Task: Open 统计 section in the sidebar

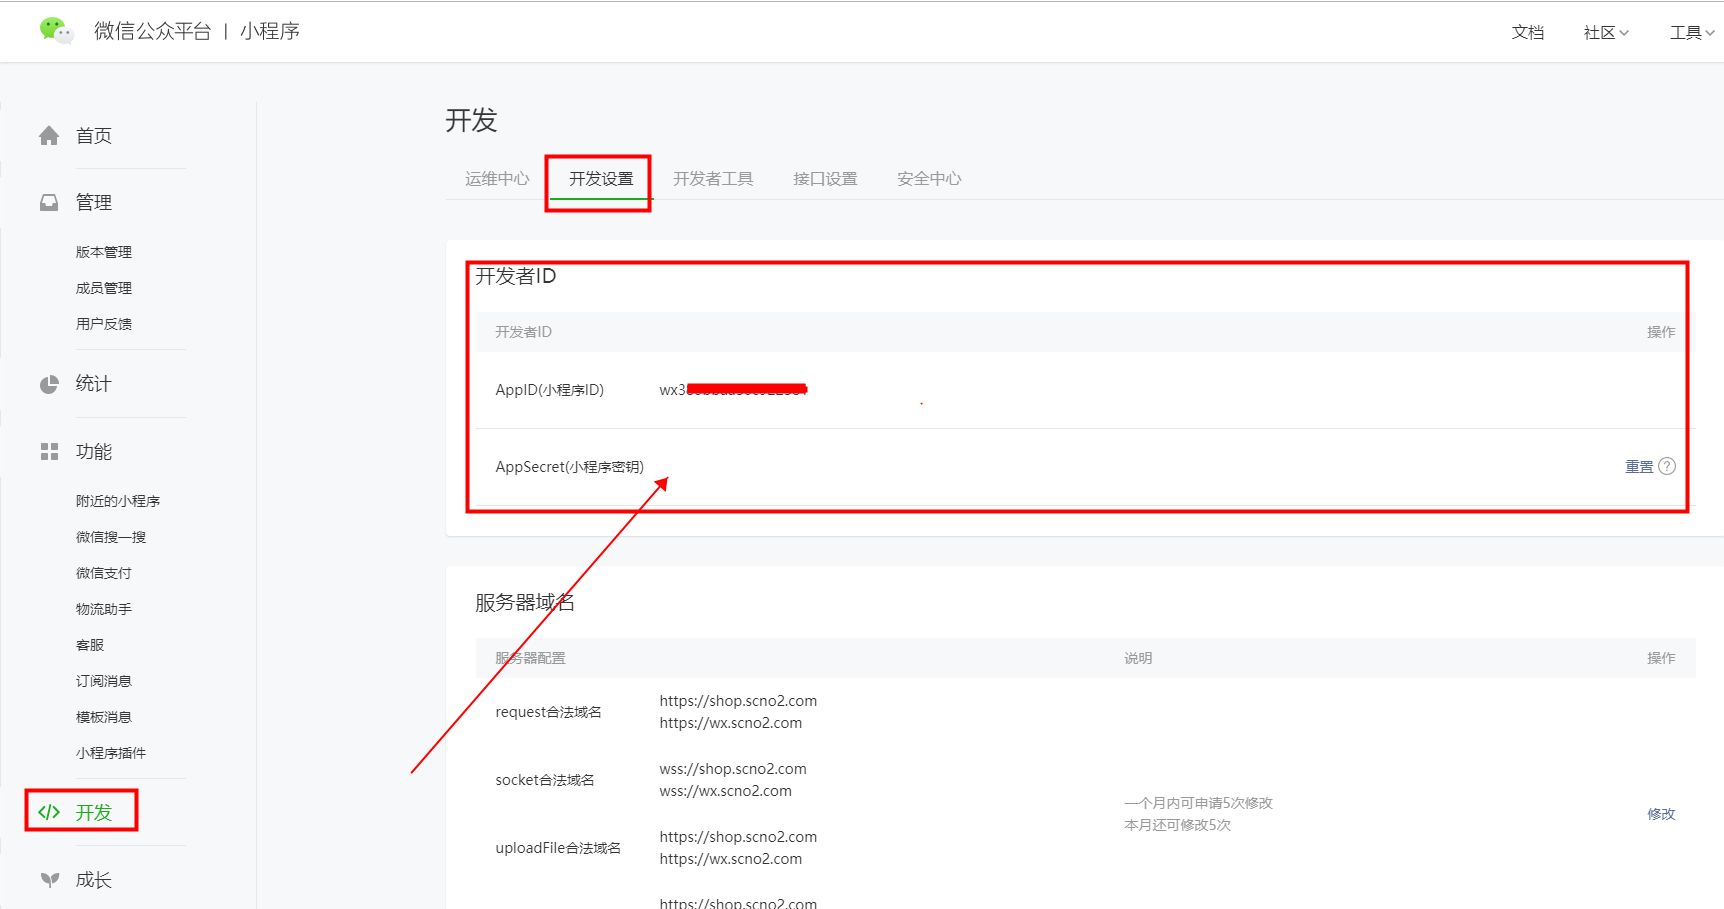Action: (x=94, y=384)
